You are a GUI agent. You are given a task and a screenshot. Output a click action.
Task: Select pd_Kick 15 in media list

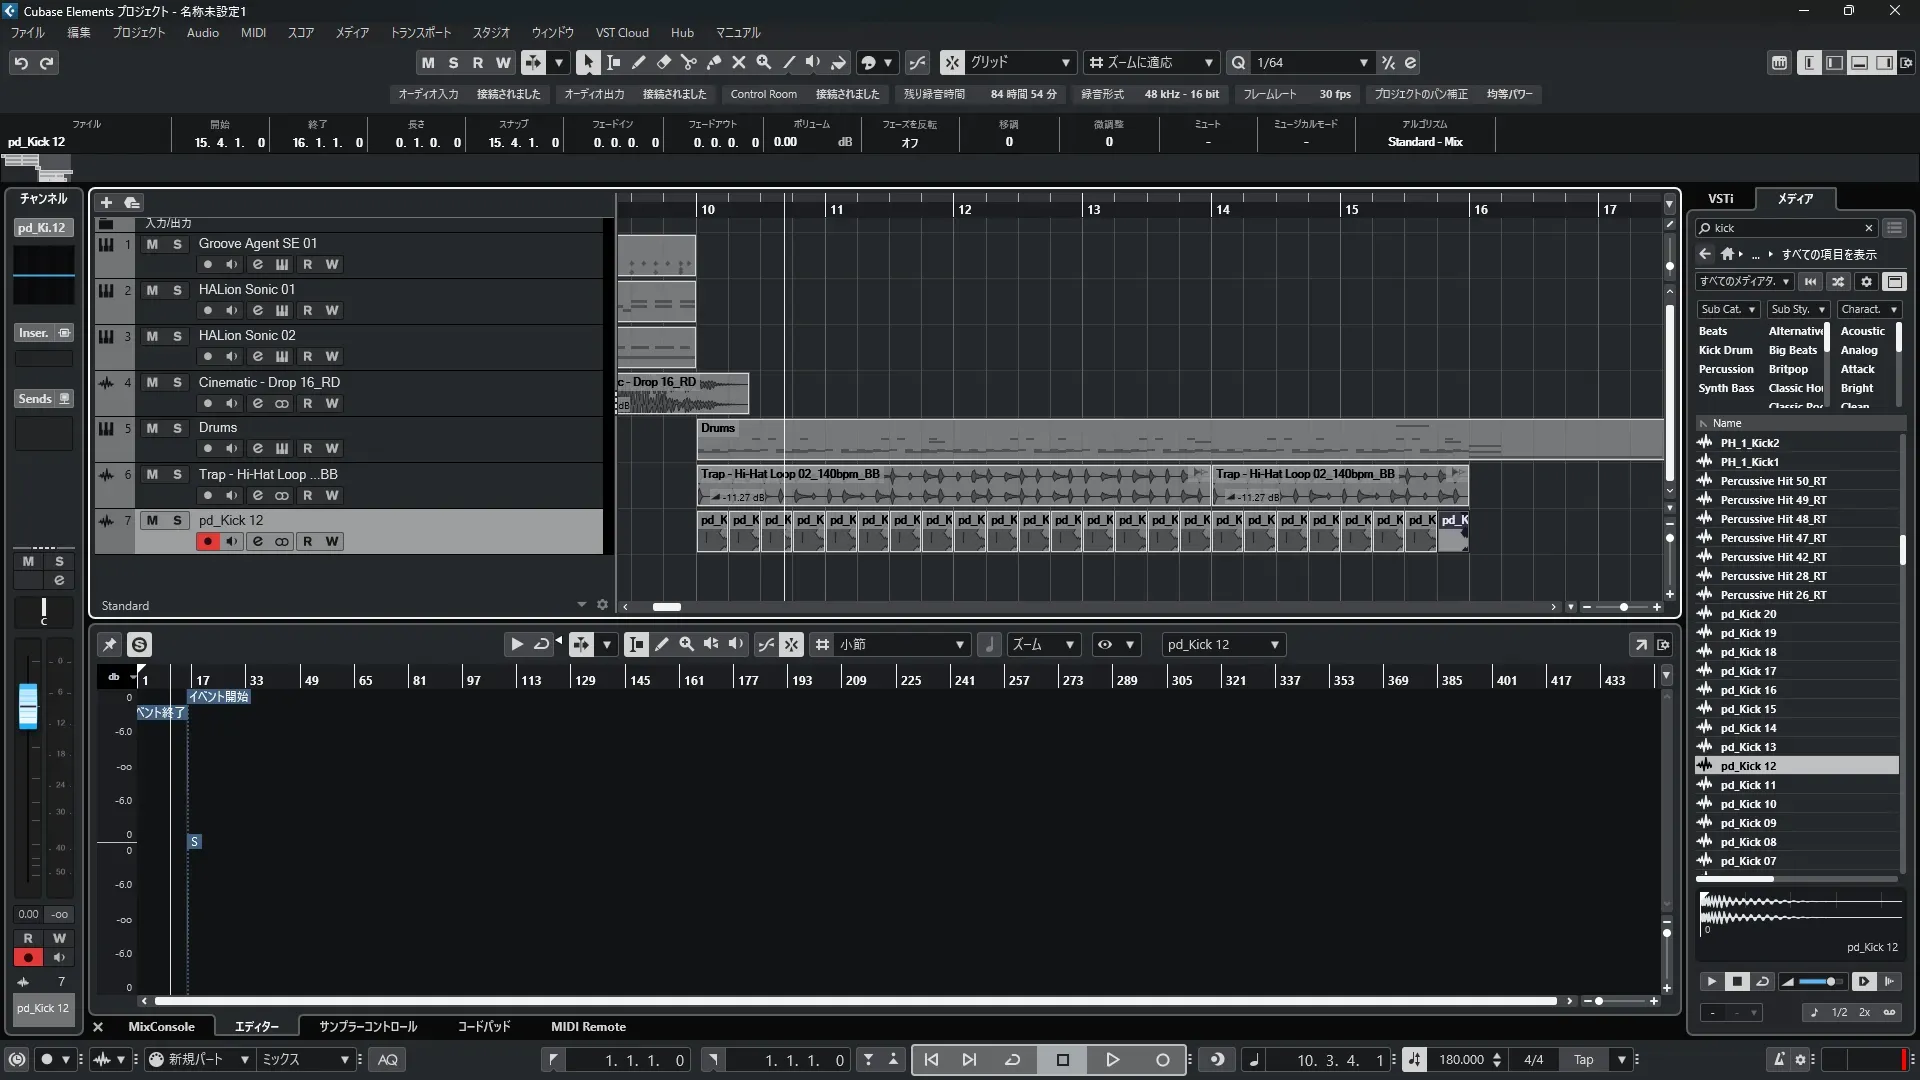1748,709
